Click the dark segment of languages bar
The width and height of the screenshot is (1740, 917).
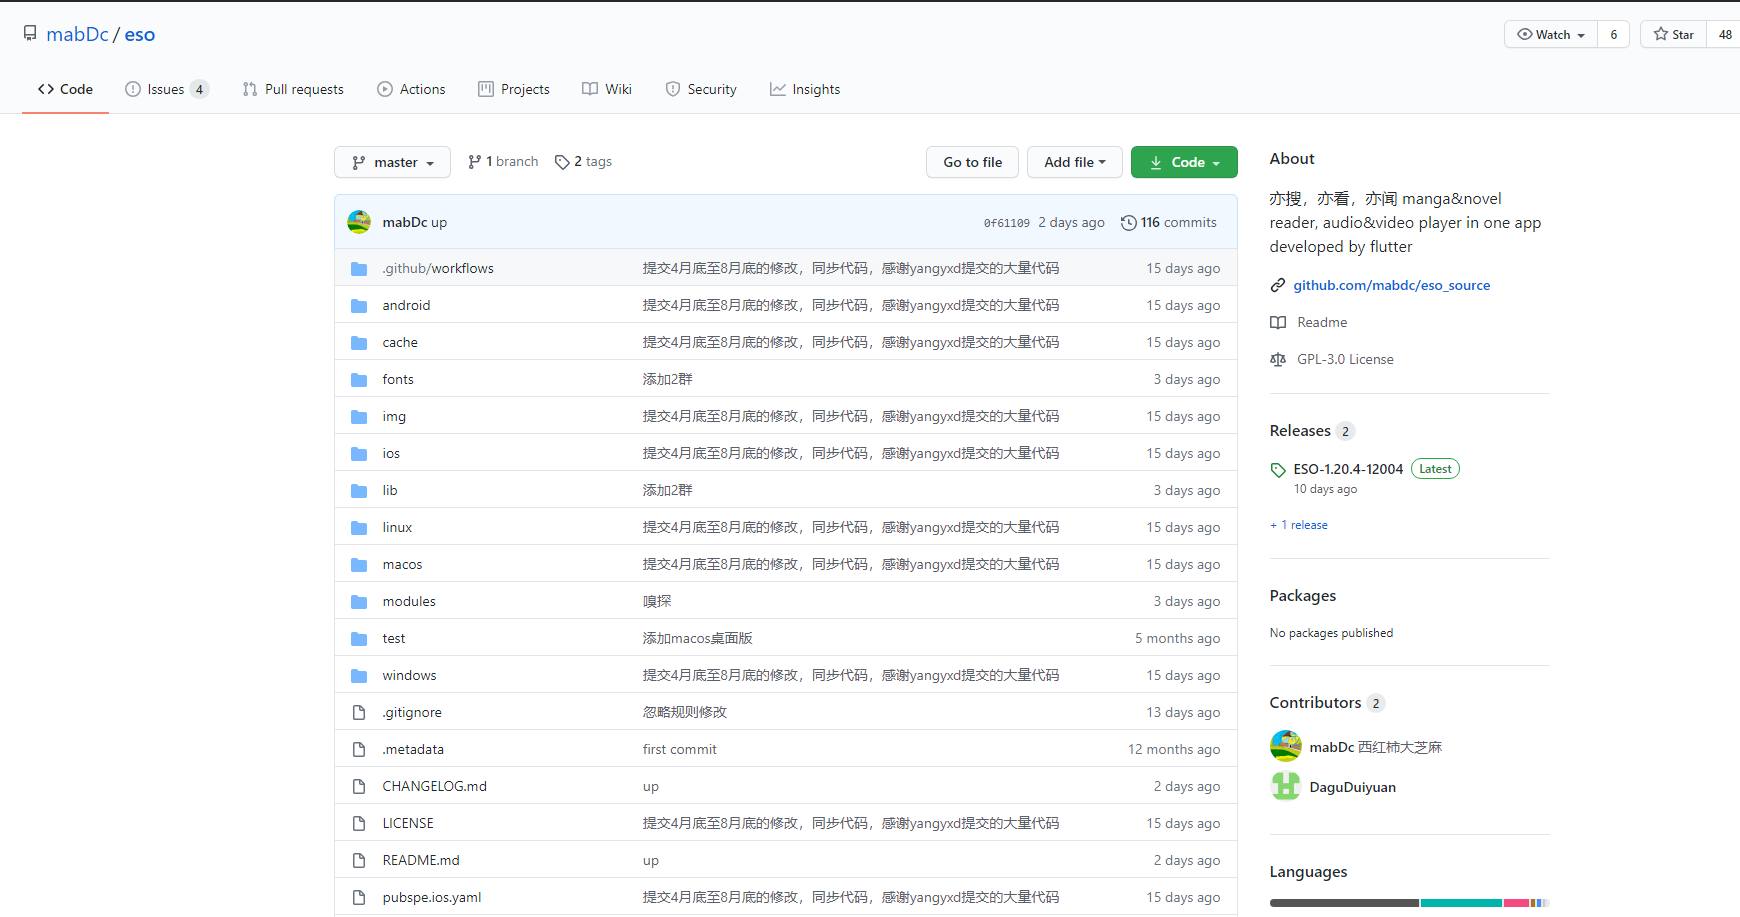pos(1344,903)
